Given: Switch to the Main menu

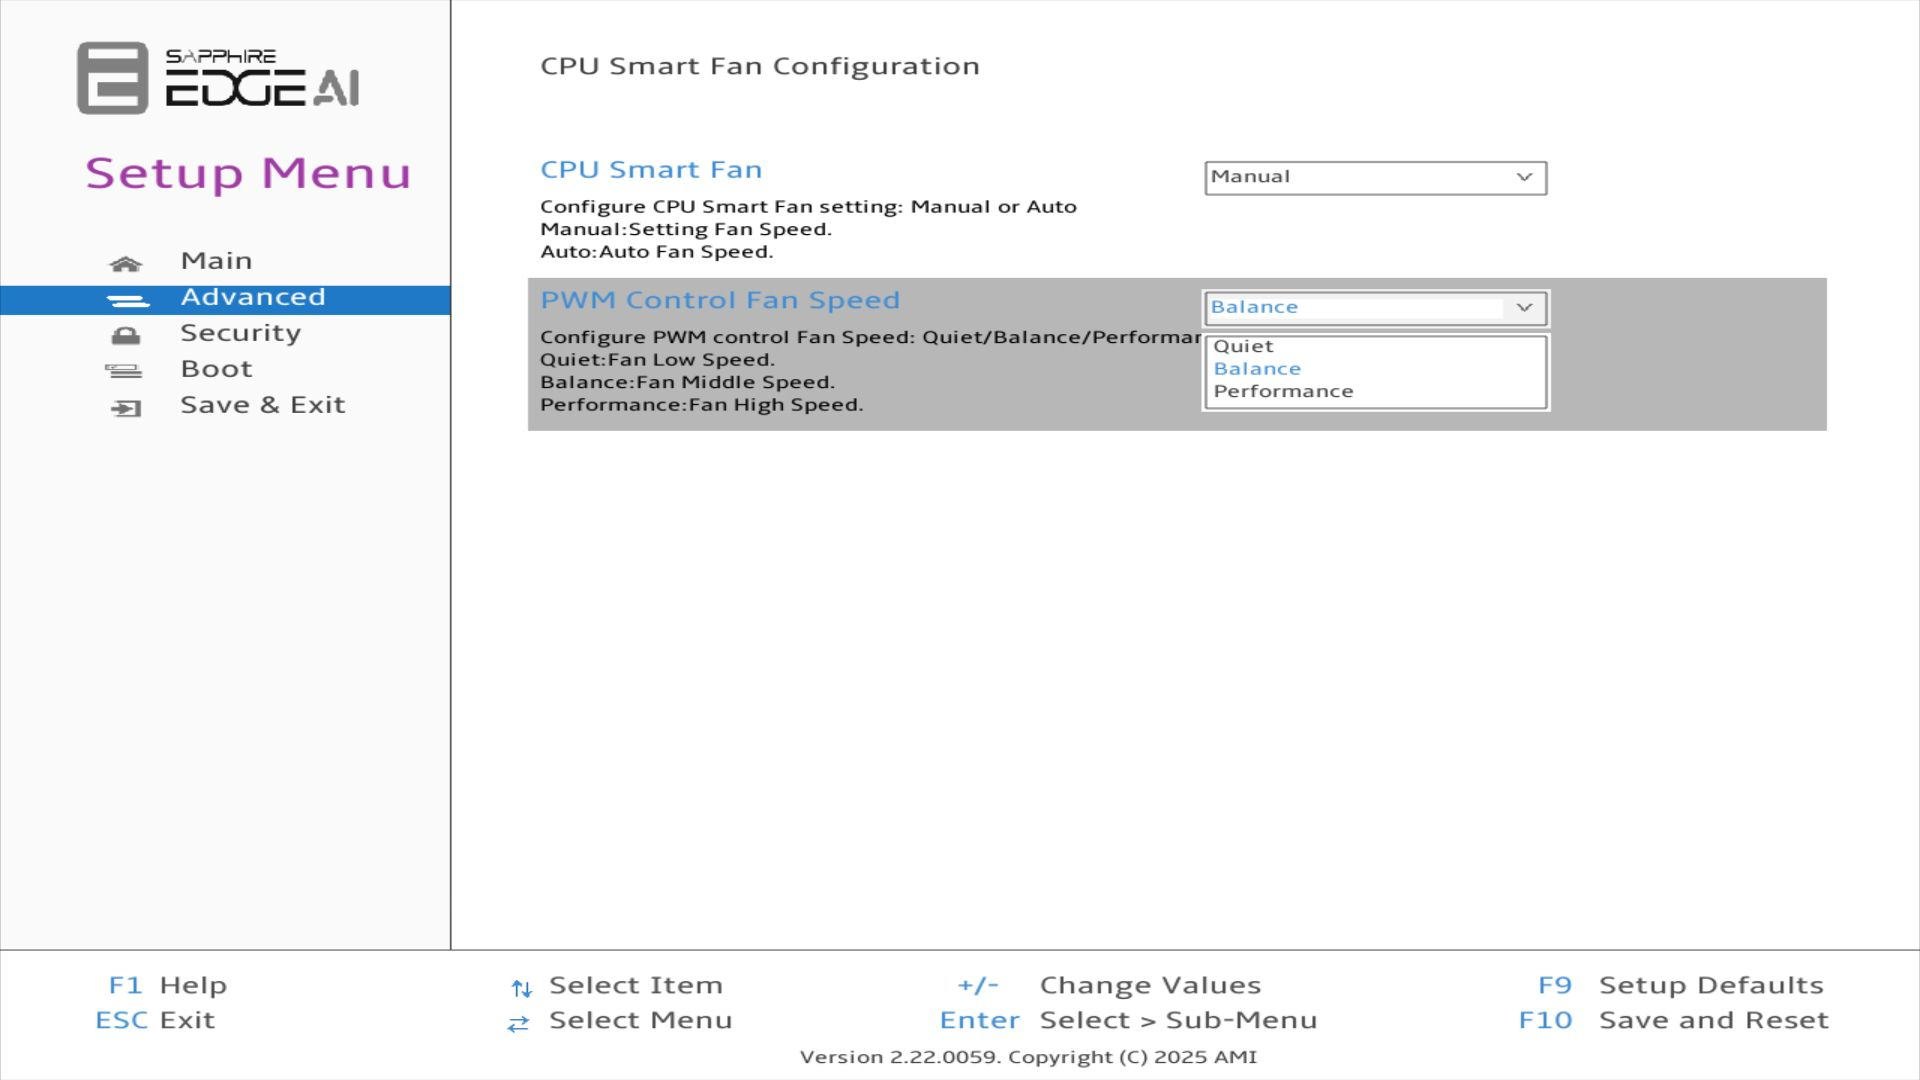Looking at the screenshot, I should pyautogui.click(x=216, y=261).
